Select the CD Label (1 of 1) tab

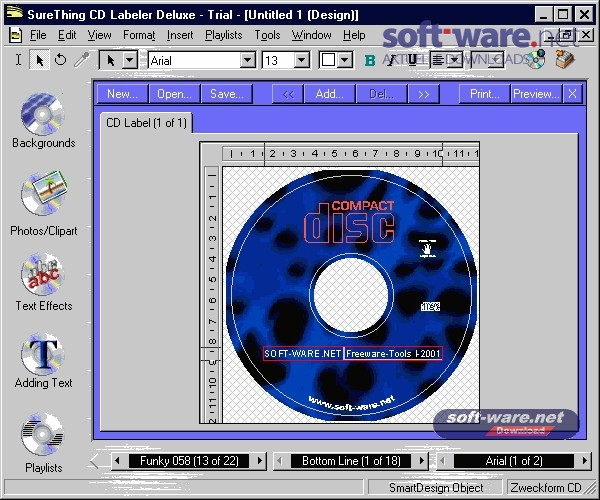pyautogui.click(x=146, y=123)
